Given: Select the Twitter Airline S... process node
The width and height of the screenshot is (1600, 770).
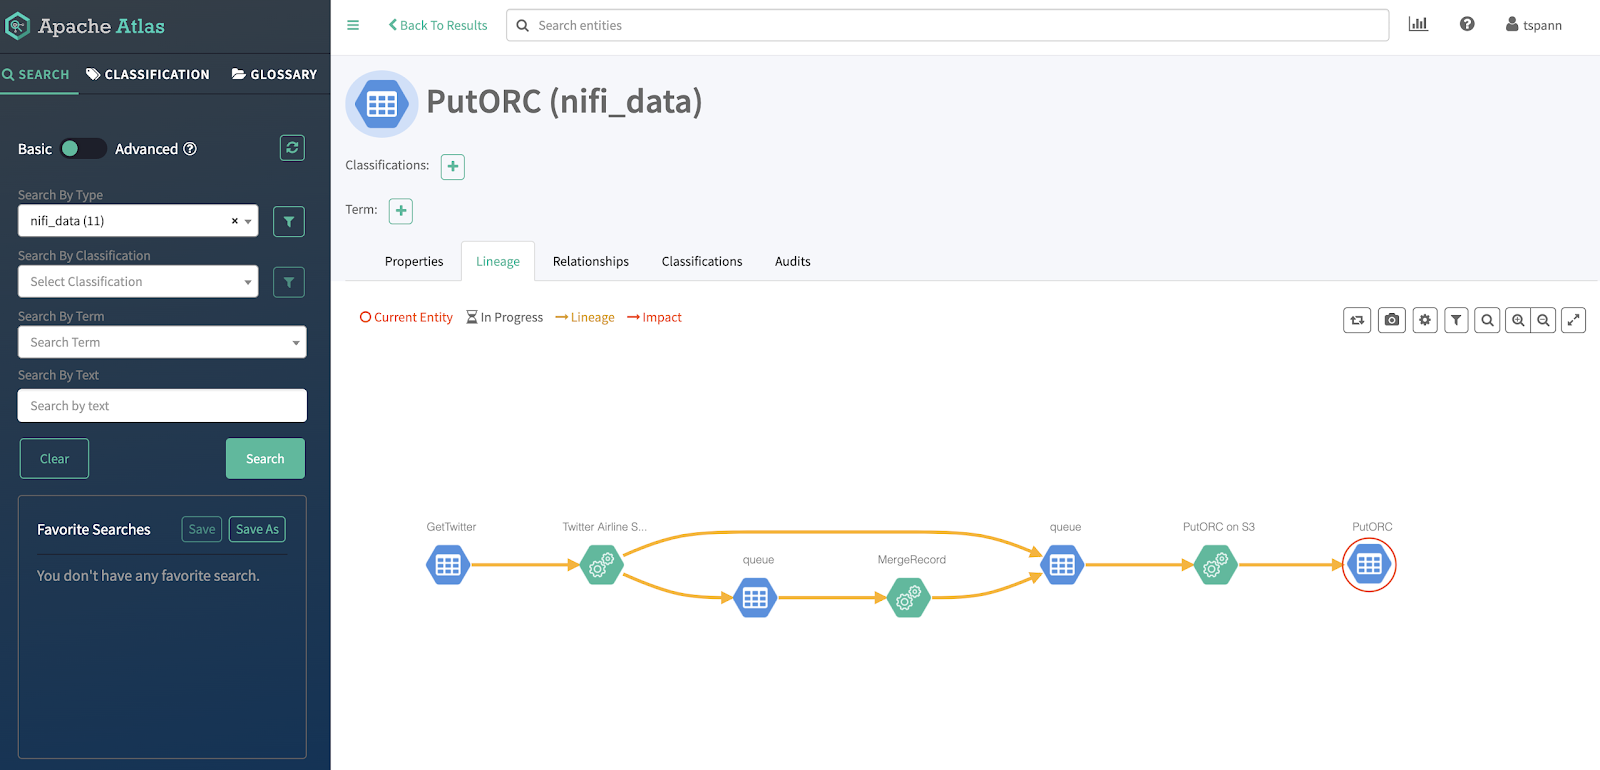Looking at the screenshot, I should pos(602,565).
